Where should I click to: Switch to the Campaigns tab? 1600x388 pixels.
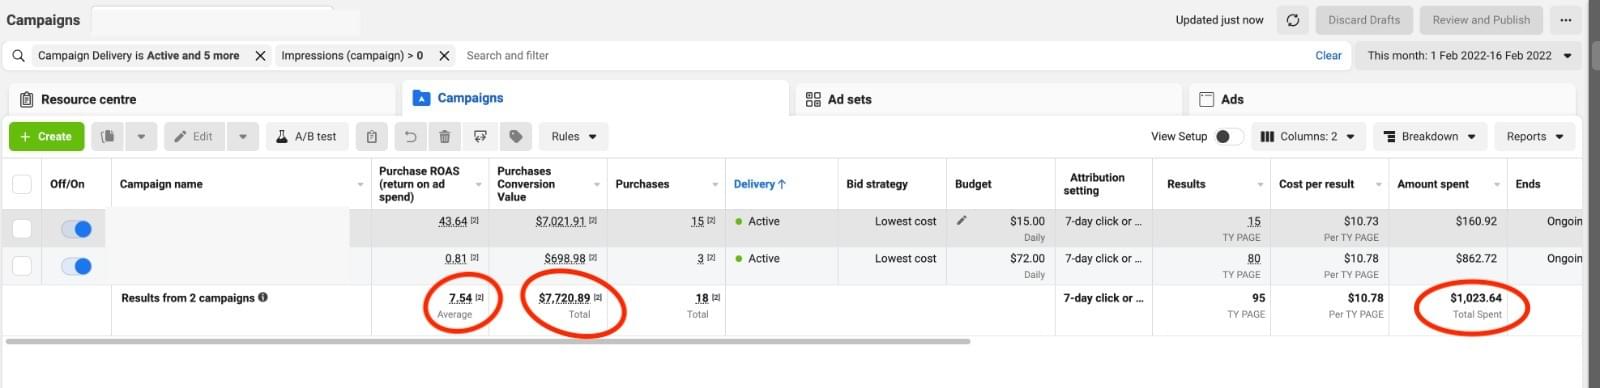point(595,98)
